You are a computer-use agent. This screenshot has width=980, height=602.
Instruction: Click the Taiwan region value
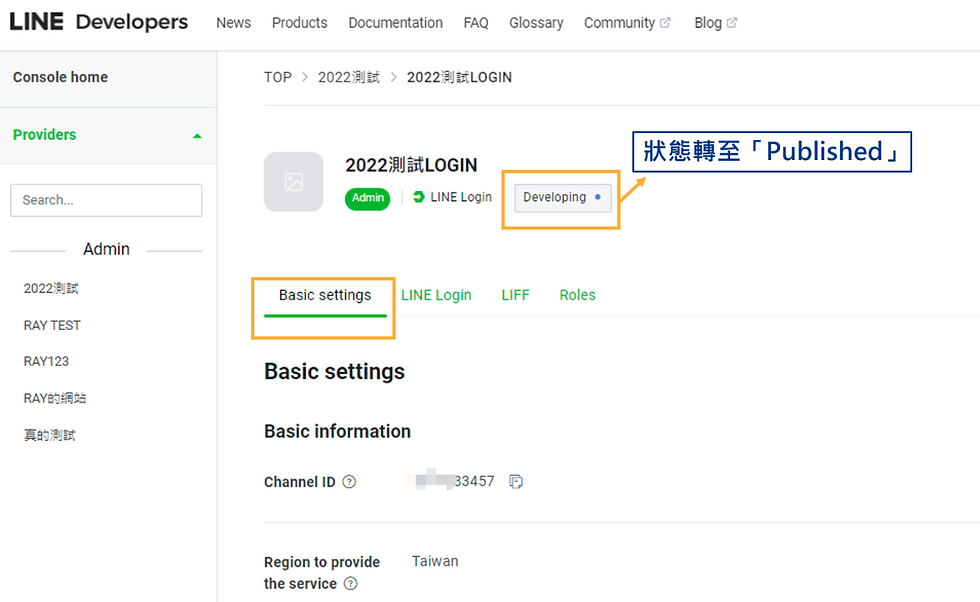click(x=435, y=561)
